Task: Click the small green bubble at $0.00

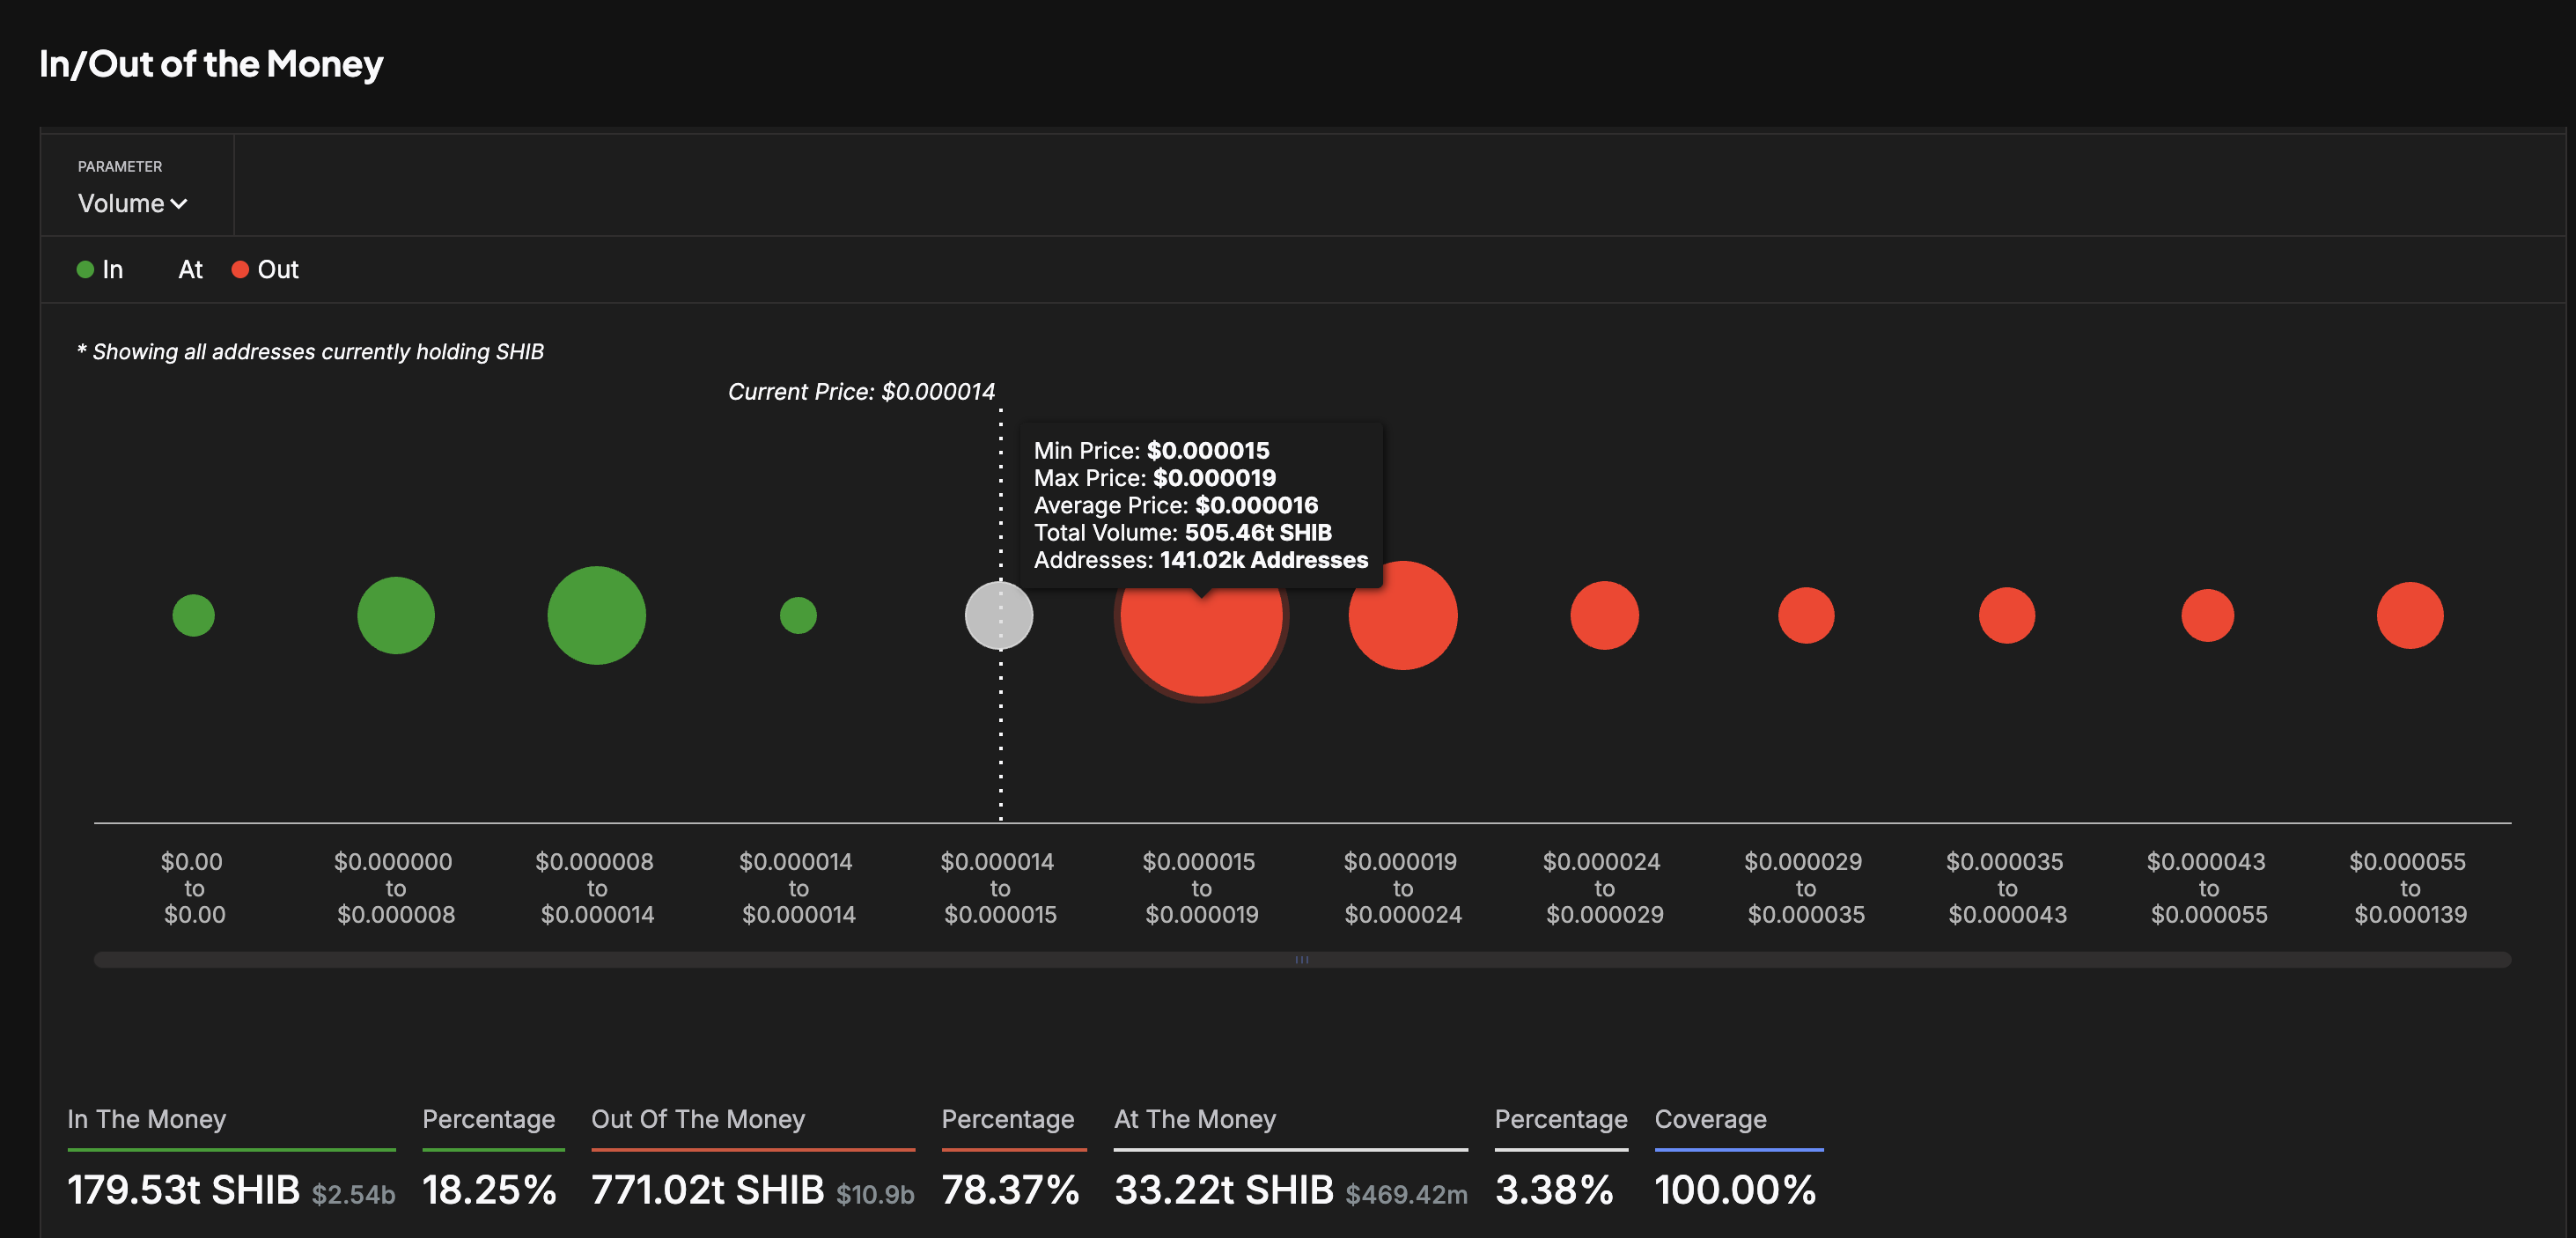Action: 193,615
